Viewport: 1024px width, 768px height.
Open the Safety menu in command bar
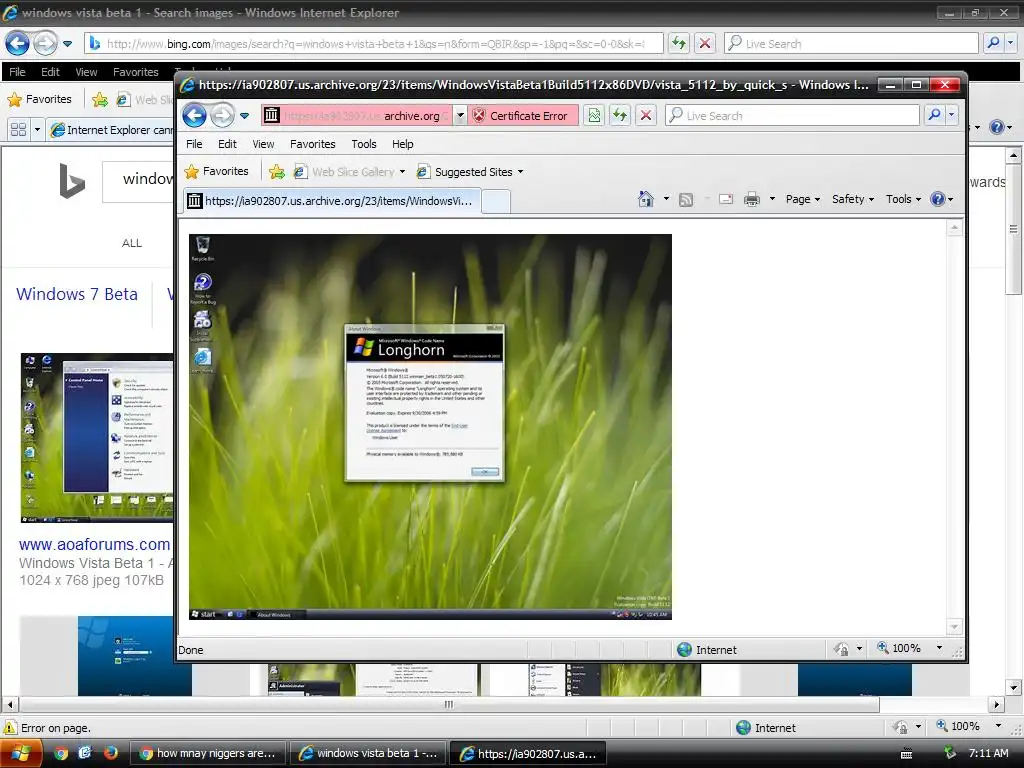pos(853,199)
